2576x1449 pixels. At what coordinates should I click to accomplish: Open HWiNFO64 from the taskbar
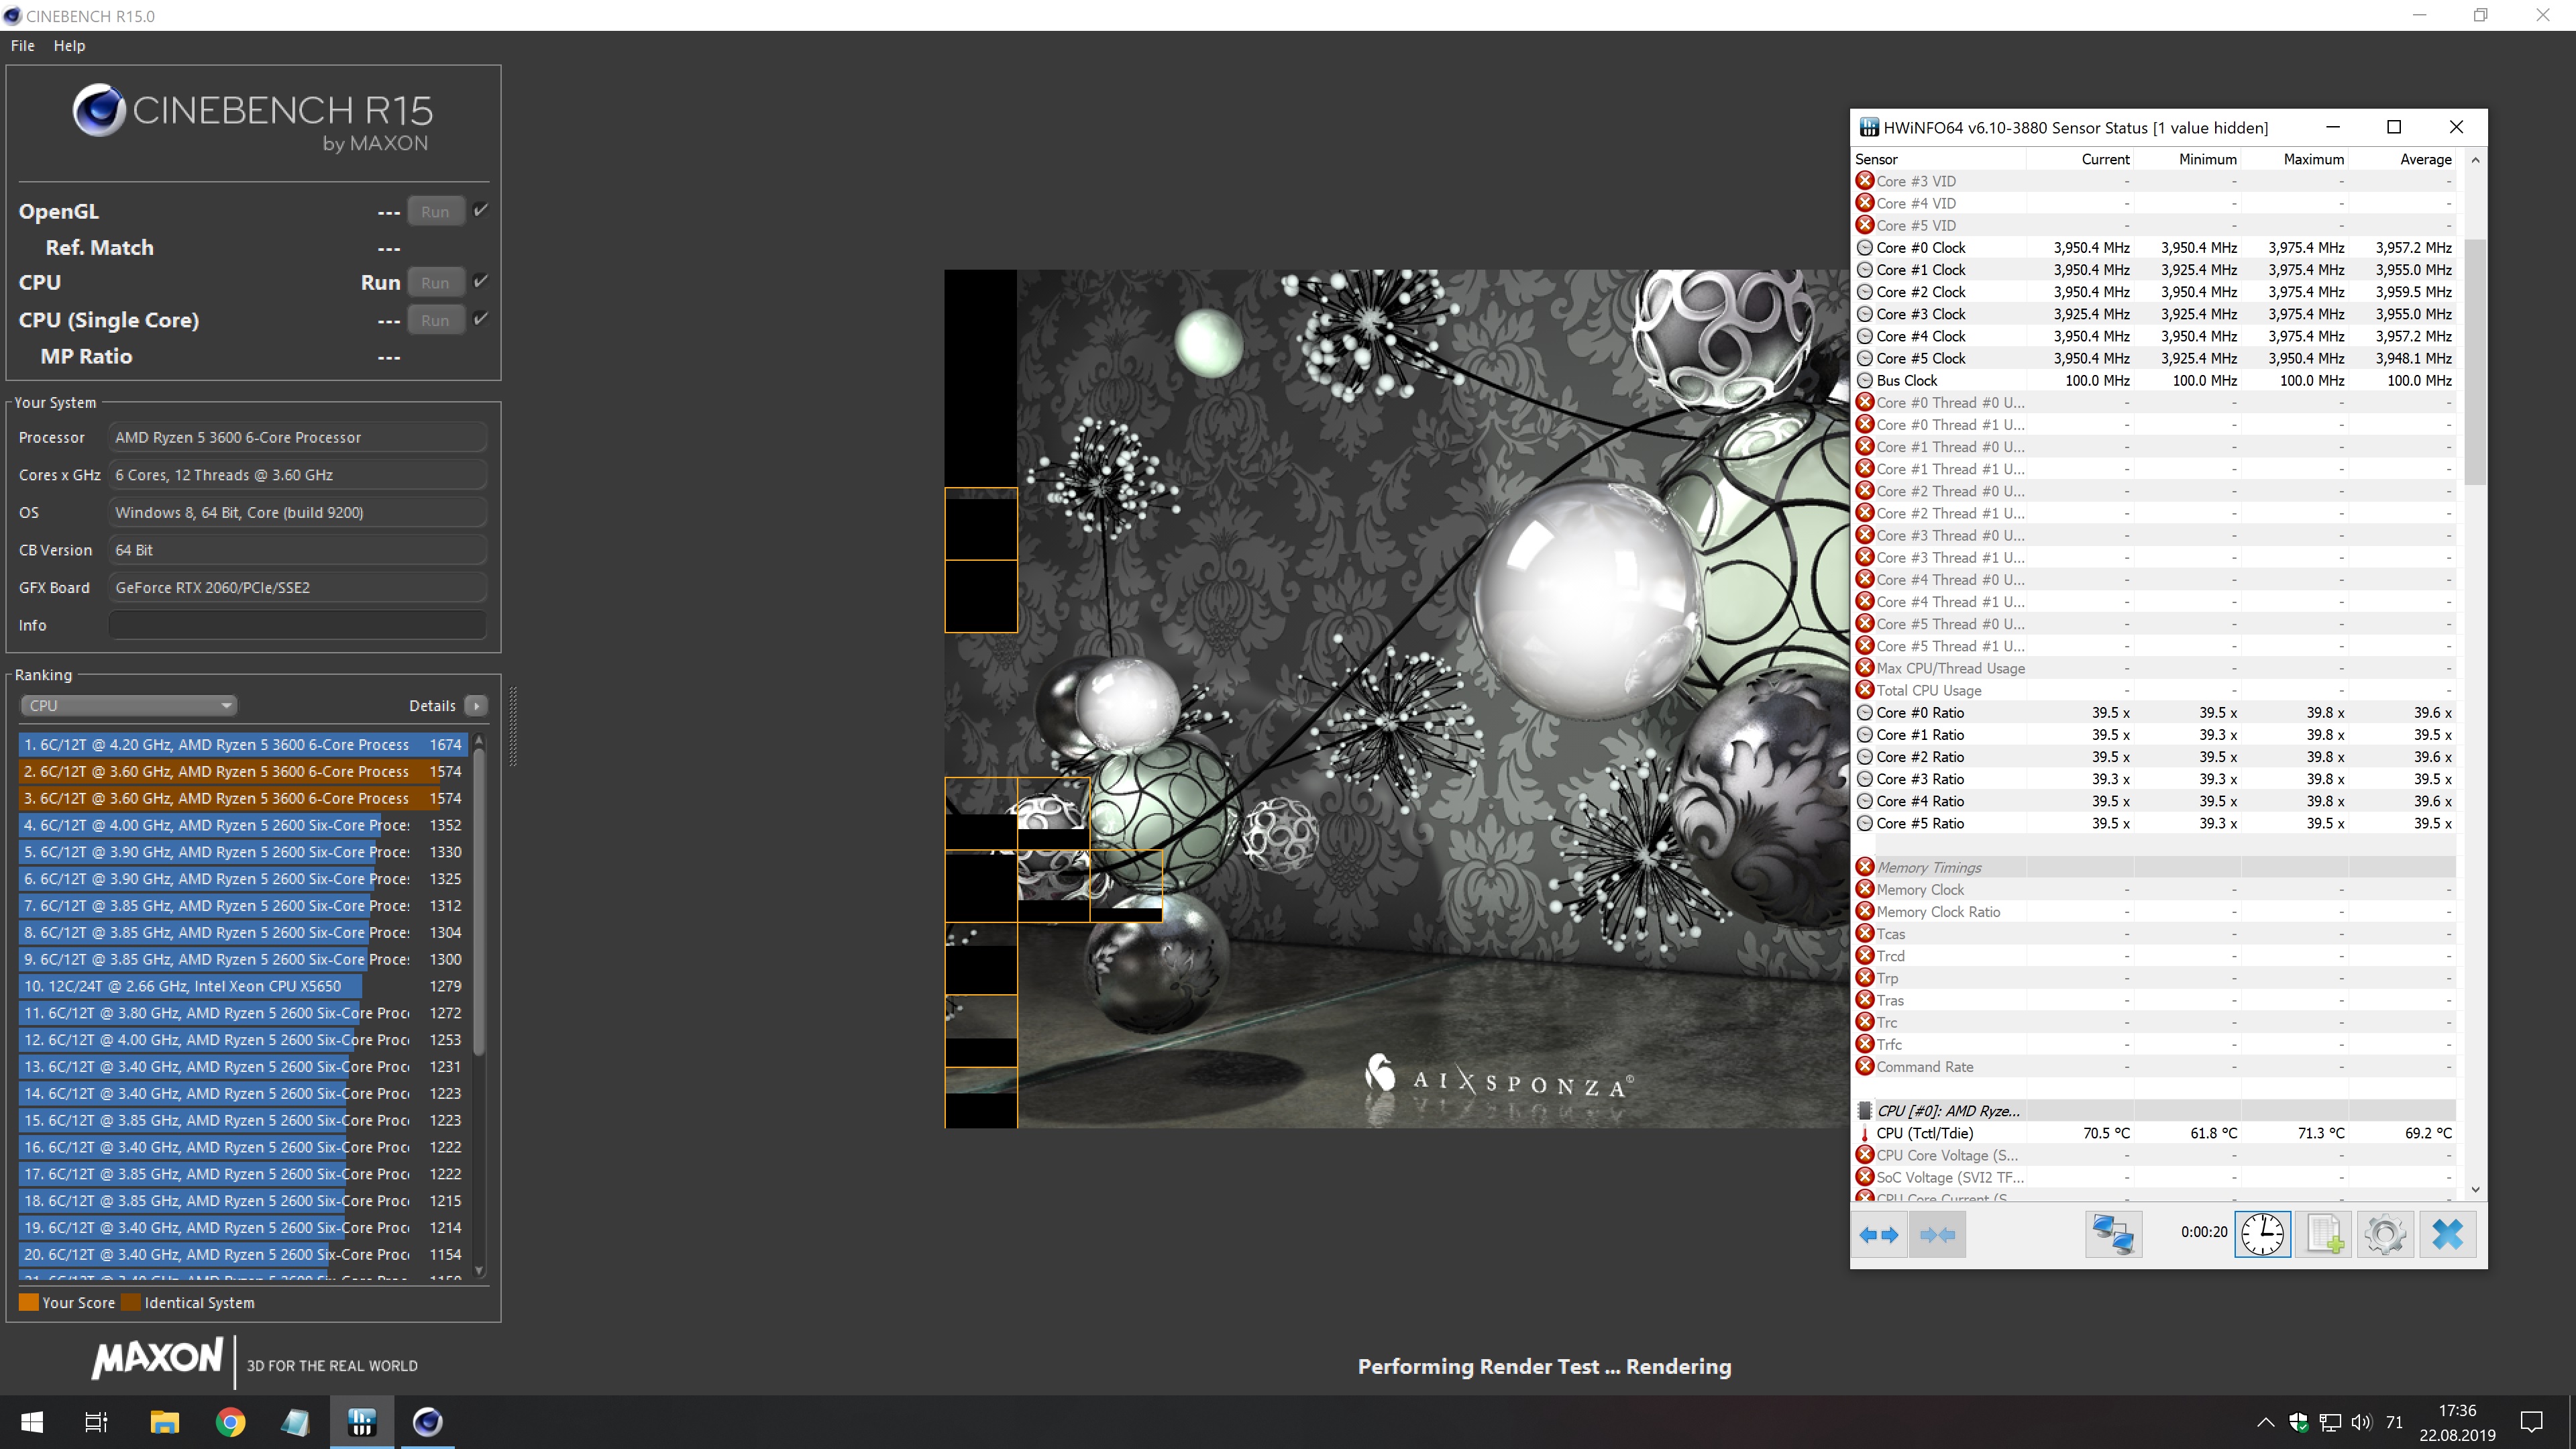362,1422
